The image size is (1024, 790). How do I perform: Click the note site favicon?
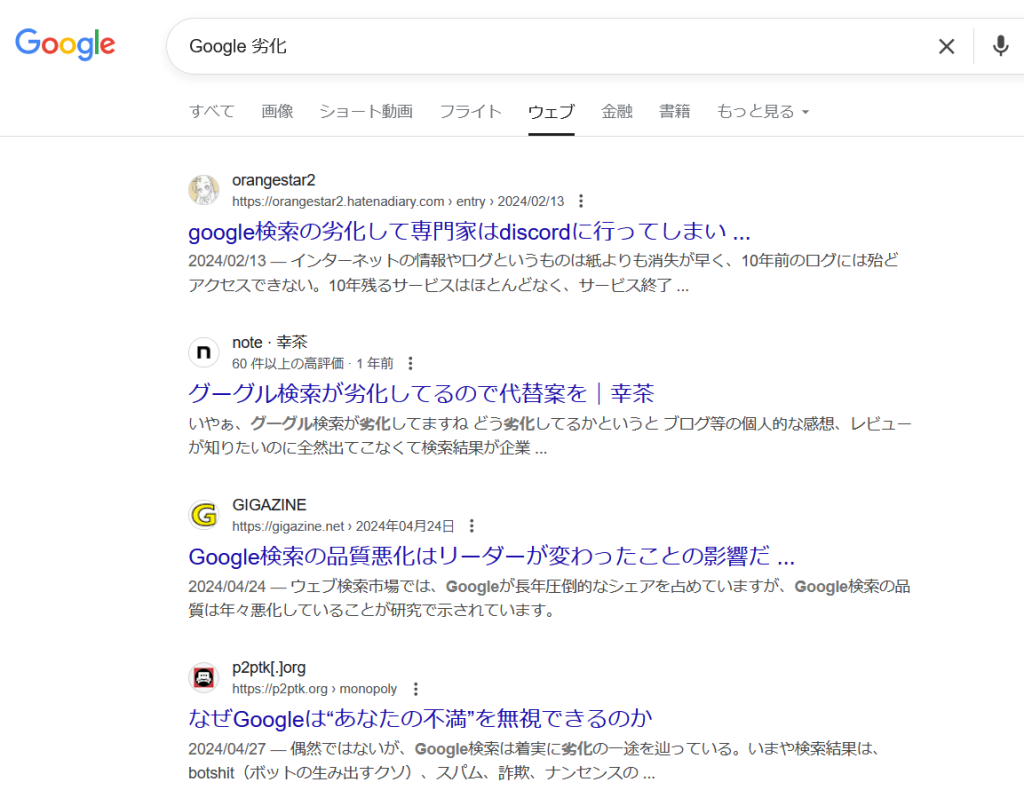(x=204, y=353)
